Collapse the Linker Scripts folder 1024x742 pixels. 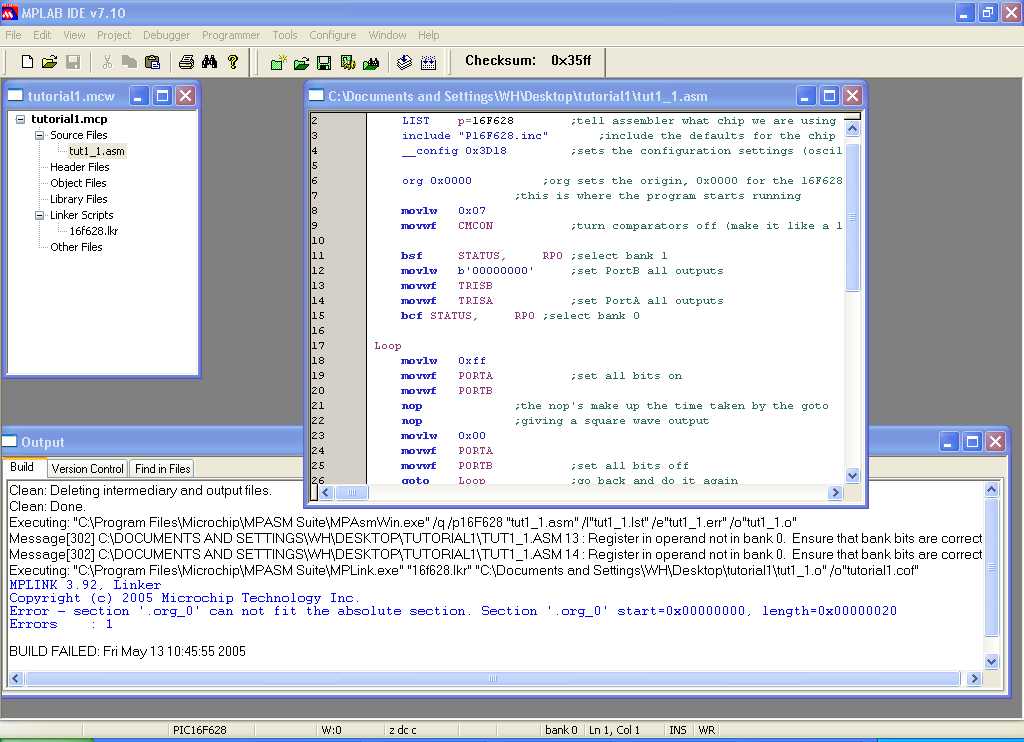[x=39, y=215]
